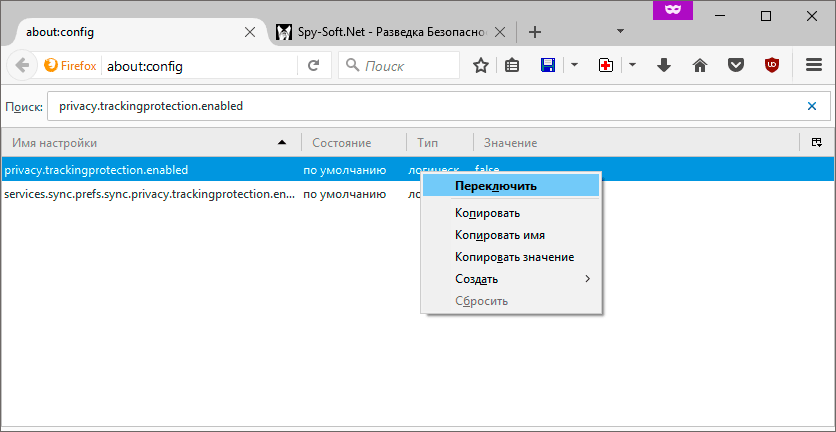
Task: Go to the Home page icon
Action: point(700,66)
